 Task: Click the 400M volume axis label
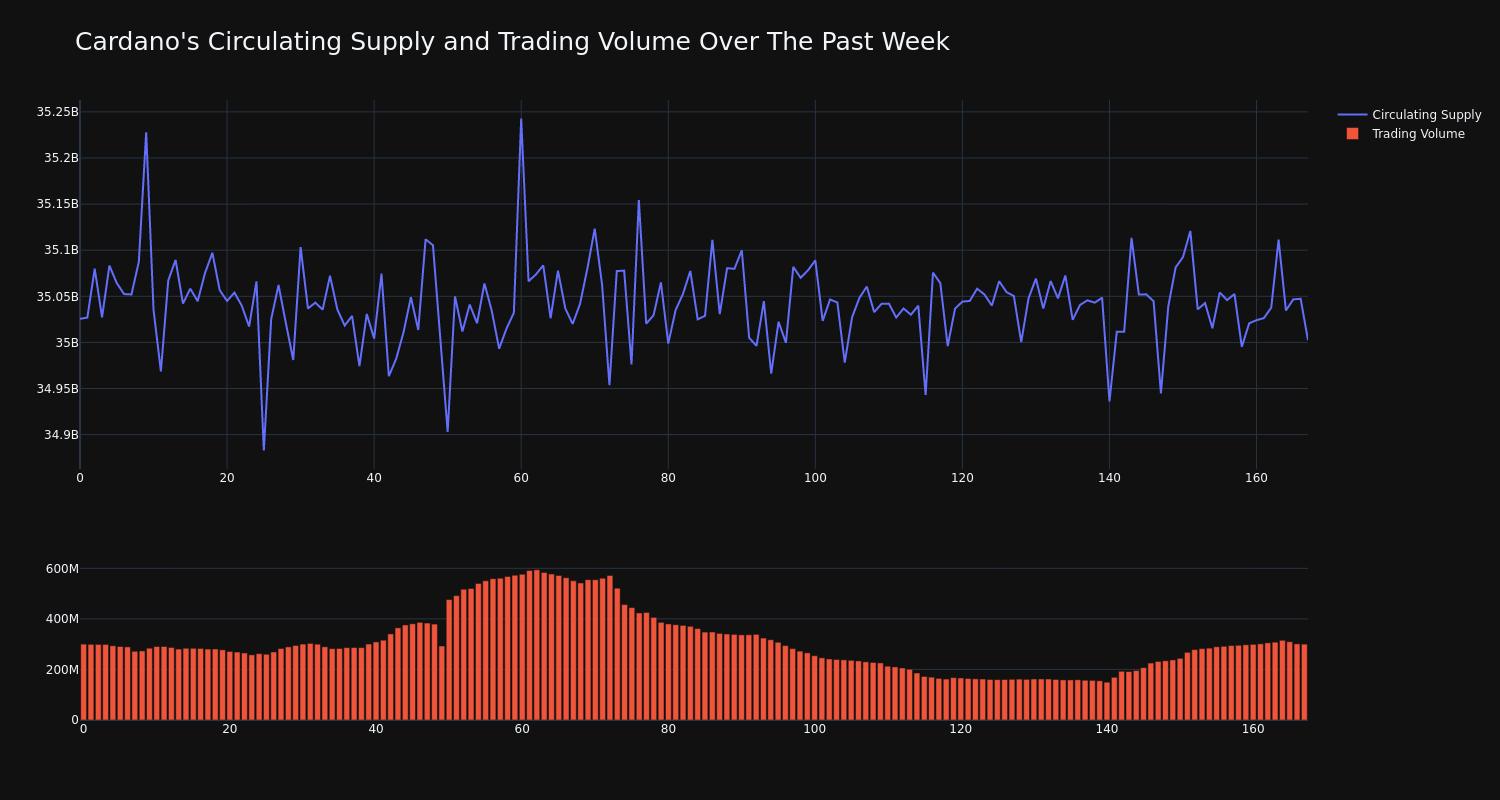pyautogui.click(x=62, y=619)
